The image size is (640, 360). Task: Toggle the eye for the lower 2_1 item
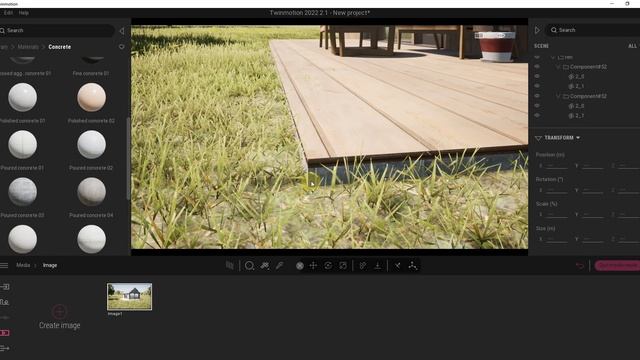click(537, 116)
